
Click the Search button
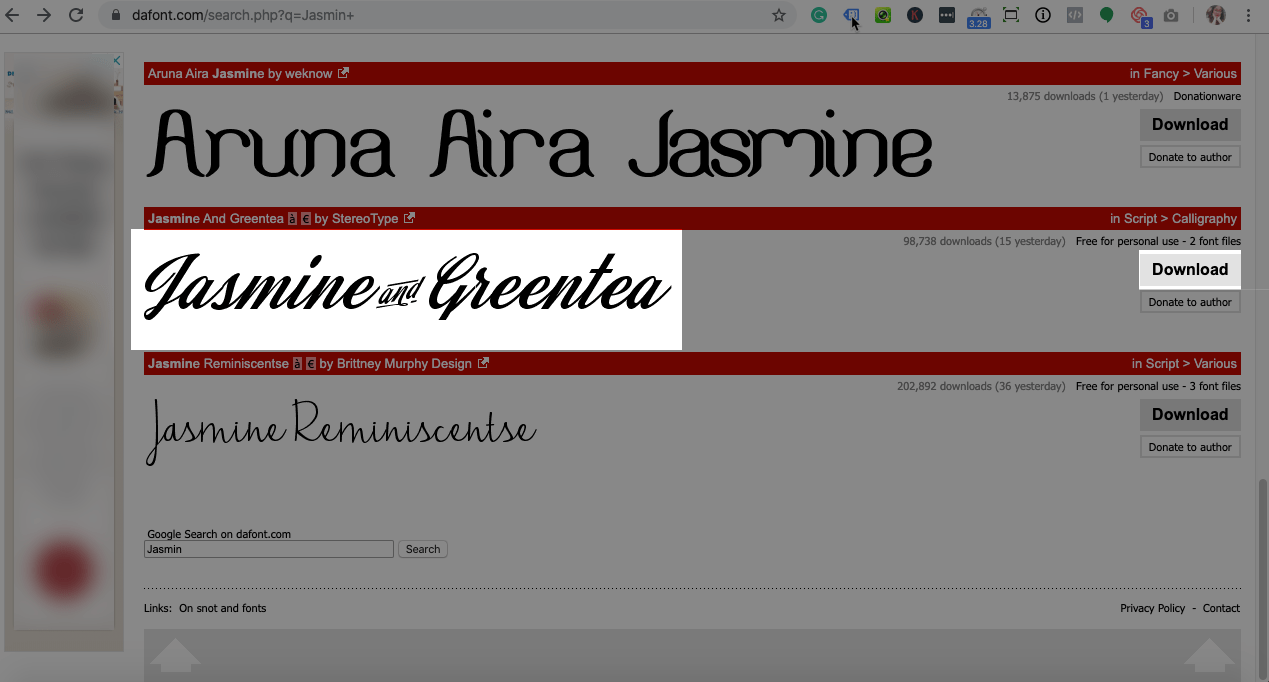tap(423, 549)
